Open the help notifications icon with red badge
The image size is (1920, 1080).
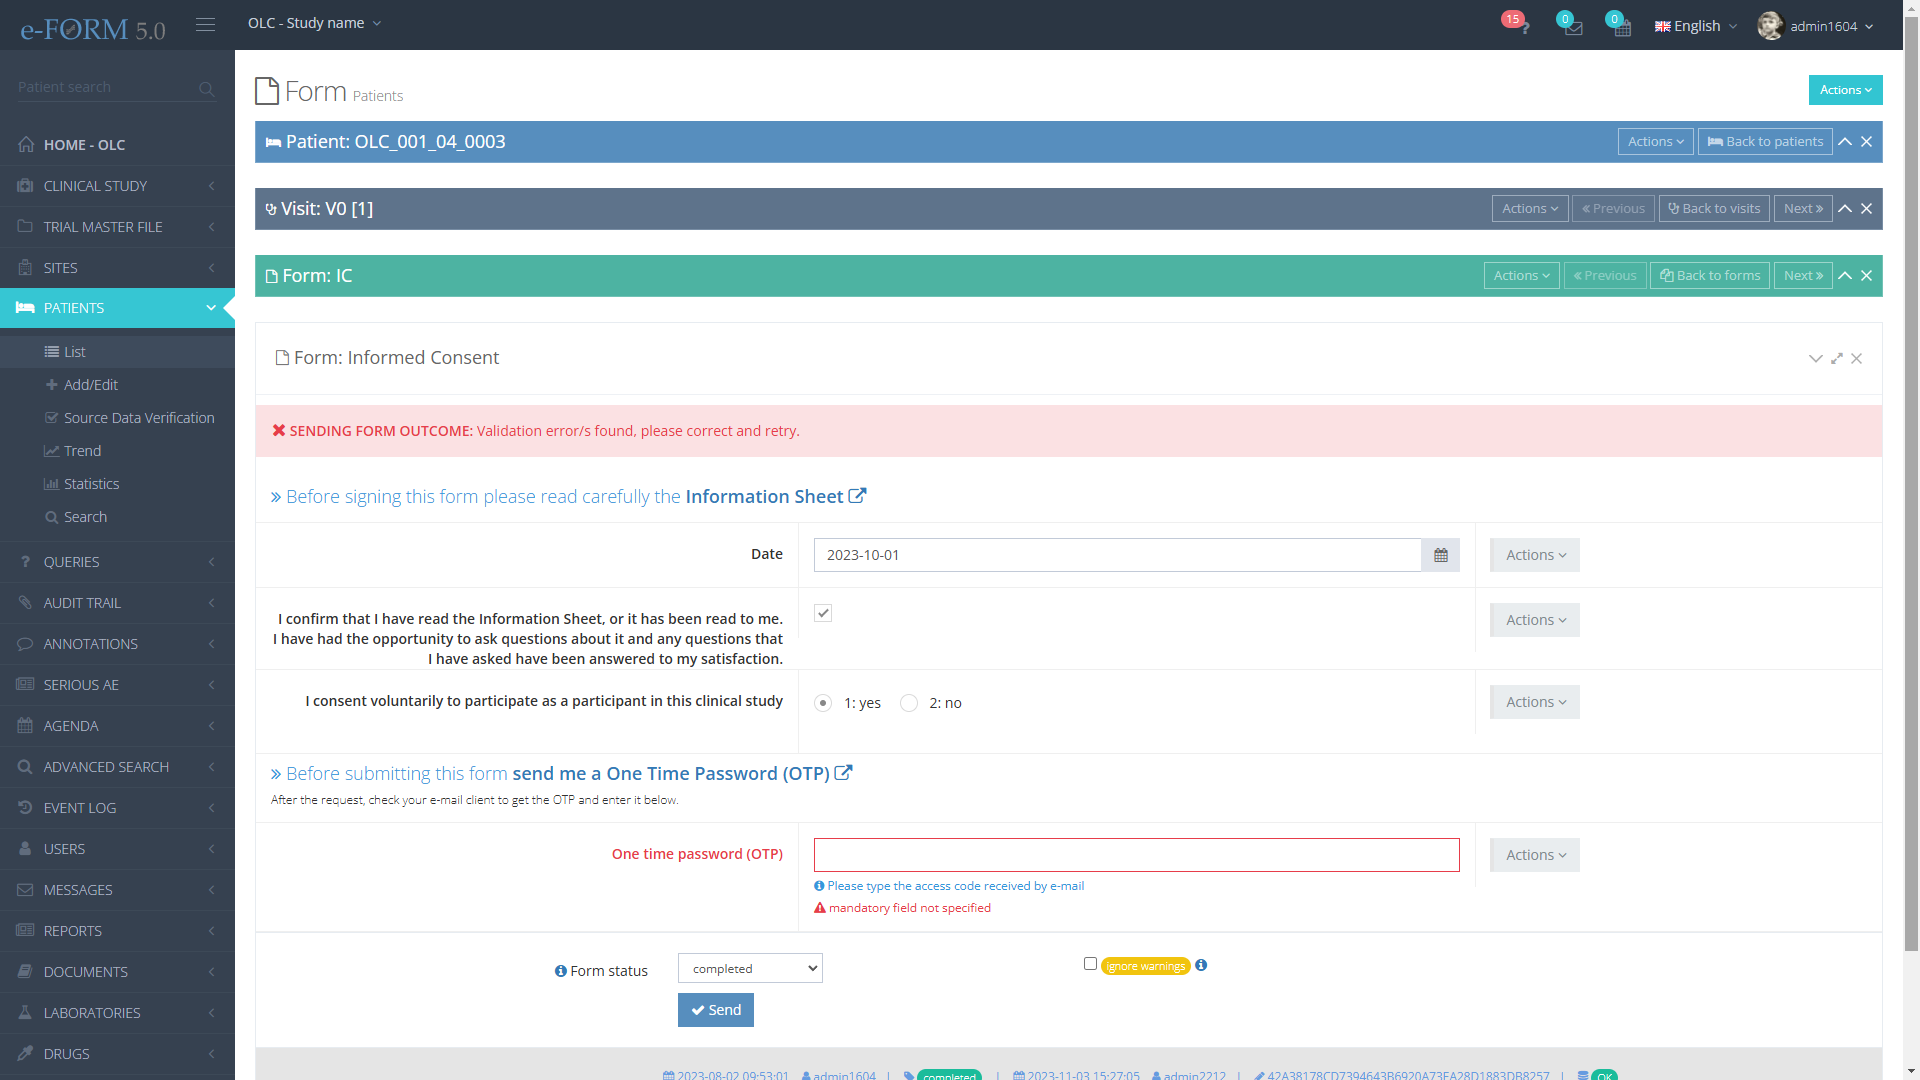pos(1522,26)
